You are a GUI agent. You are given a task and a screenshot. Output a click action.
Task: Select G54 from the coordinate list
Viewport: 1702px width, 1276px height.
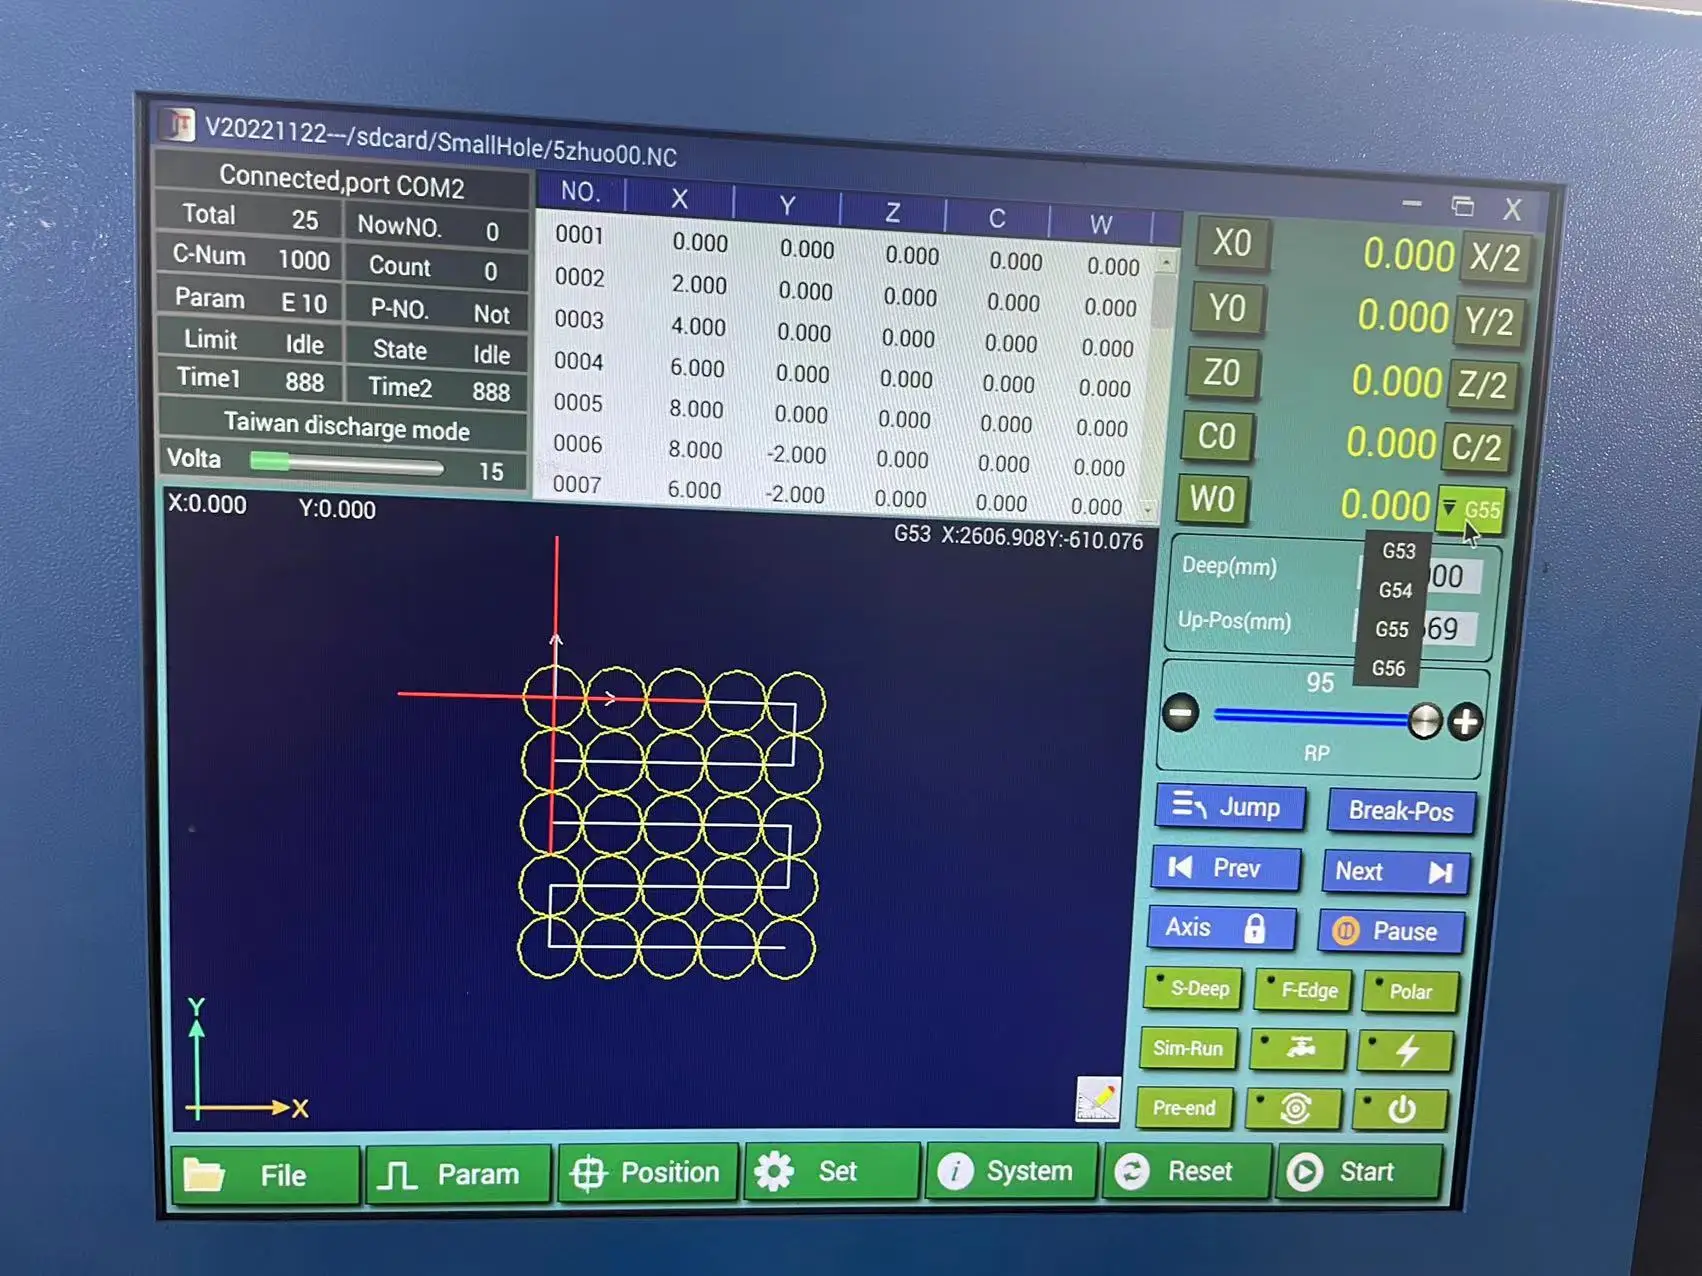1394,590
